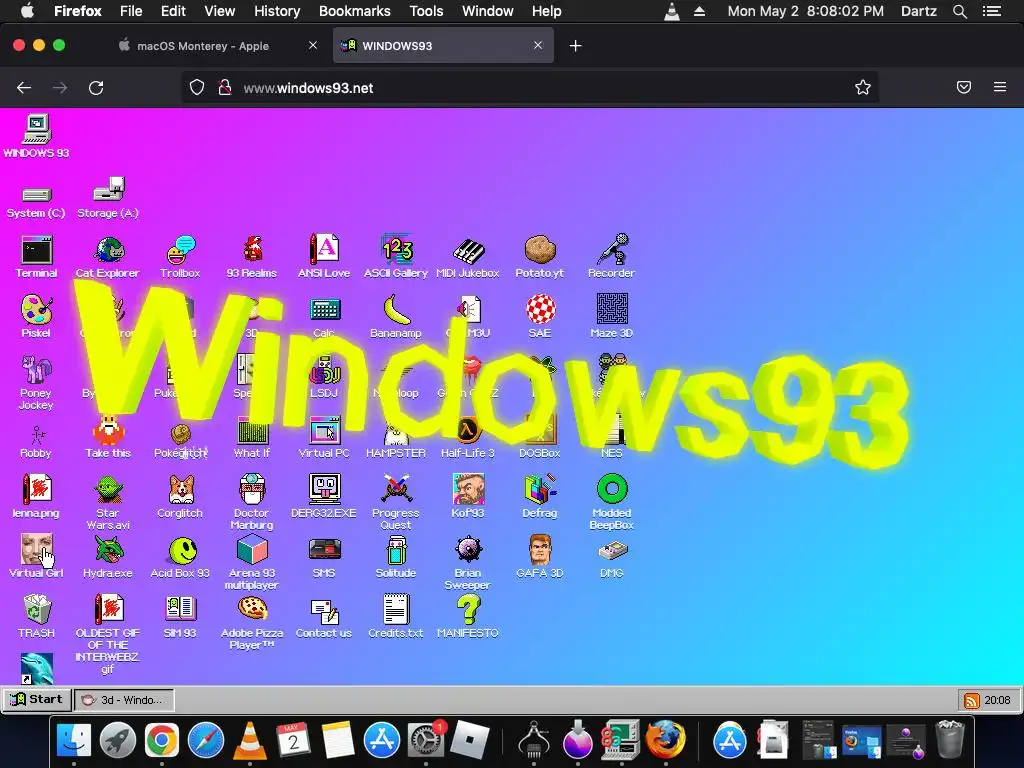
Task: Open the Kof'93 icon
Action: (468, 490)
